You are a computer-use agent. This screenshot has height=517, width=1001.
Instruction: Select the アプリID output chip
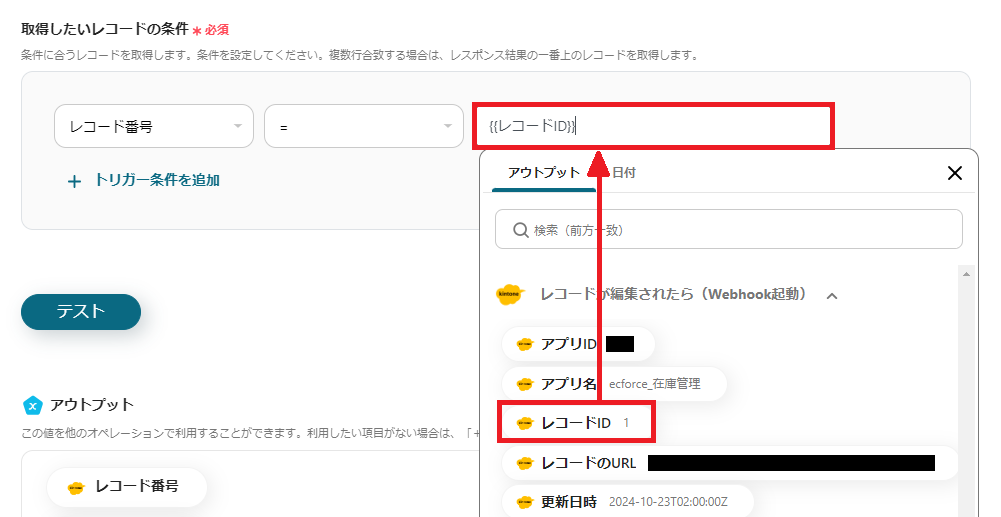(x=578, y=344)
